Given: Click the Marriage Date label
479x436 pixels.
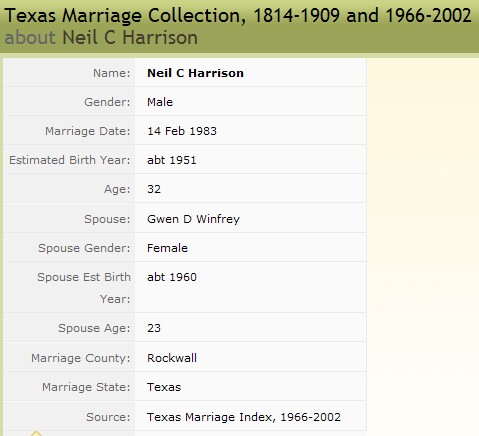Looking at the screenshot, I should pyautogui.click(x=88, y=131).
